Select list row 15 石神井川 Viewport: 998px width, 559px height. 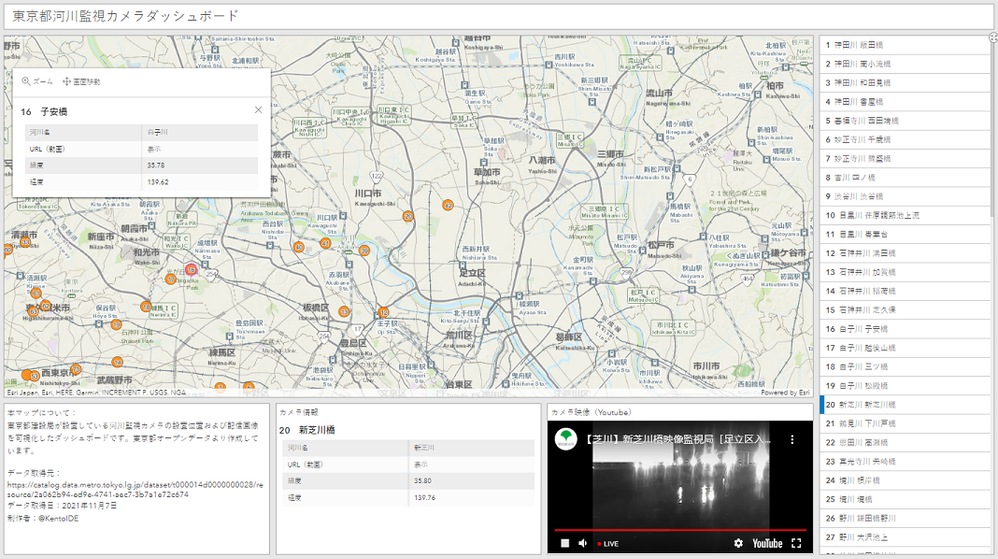[904, 310]
